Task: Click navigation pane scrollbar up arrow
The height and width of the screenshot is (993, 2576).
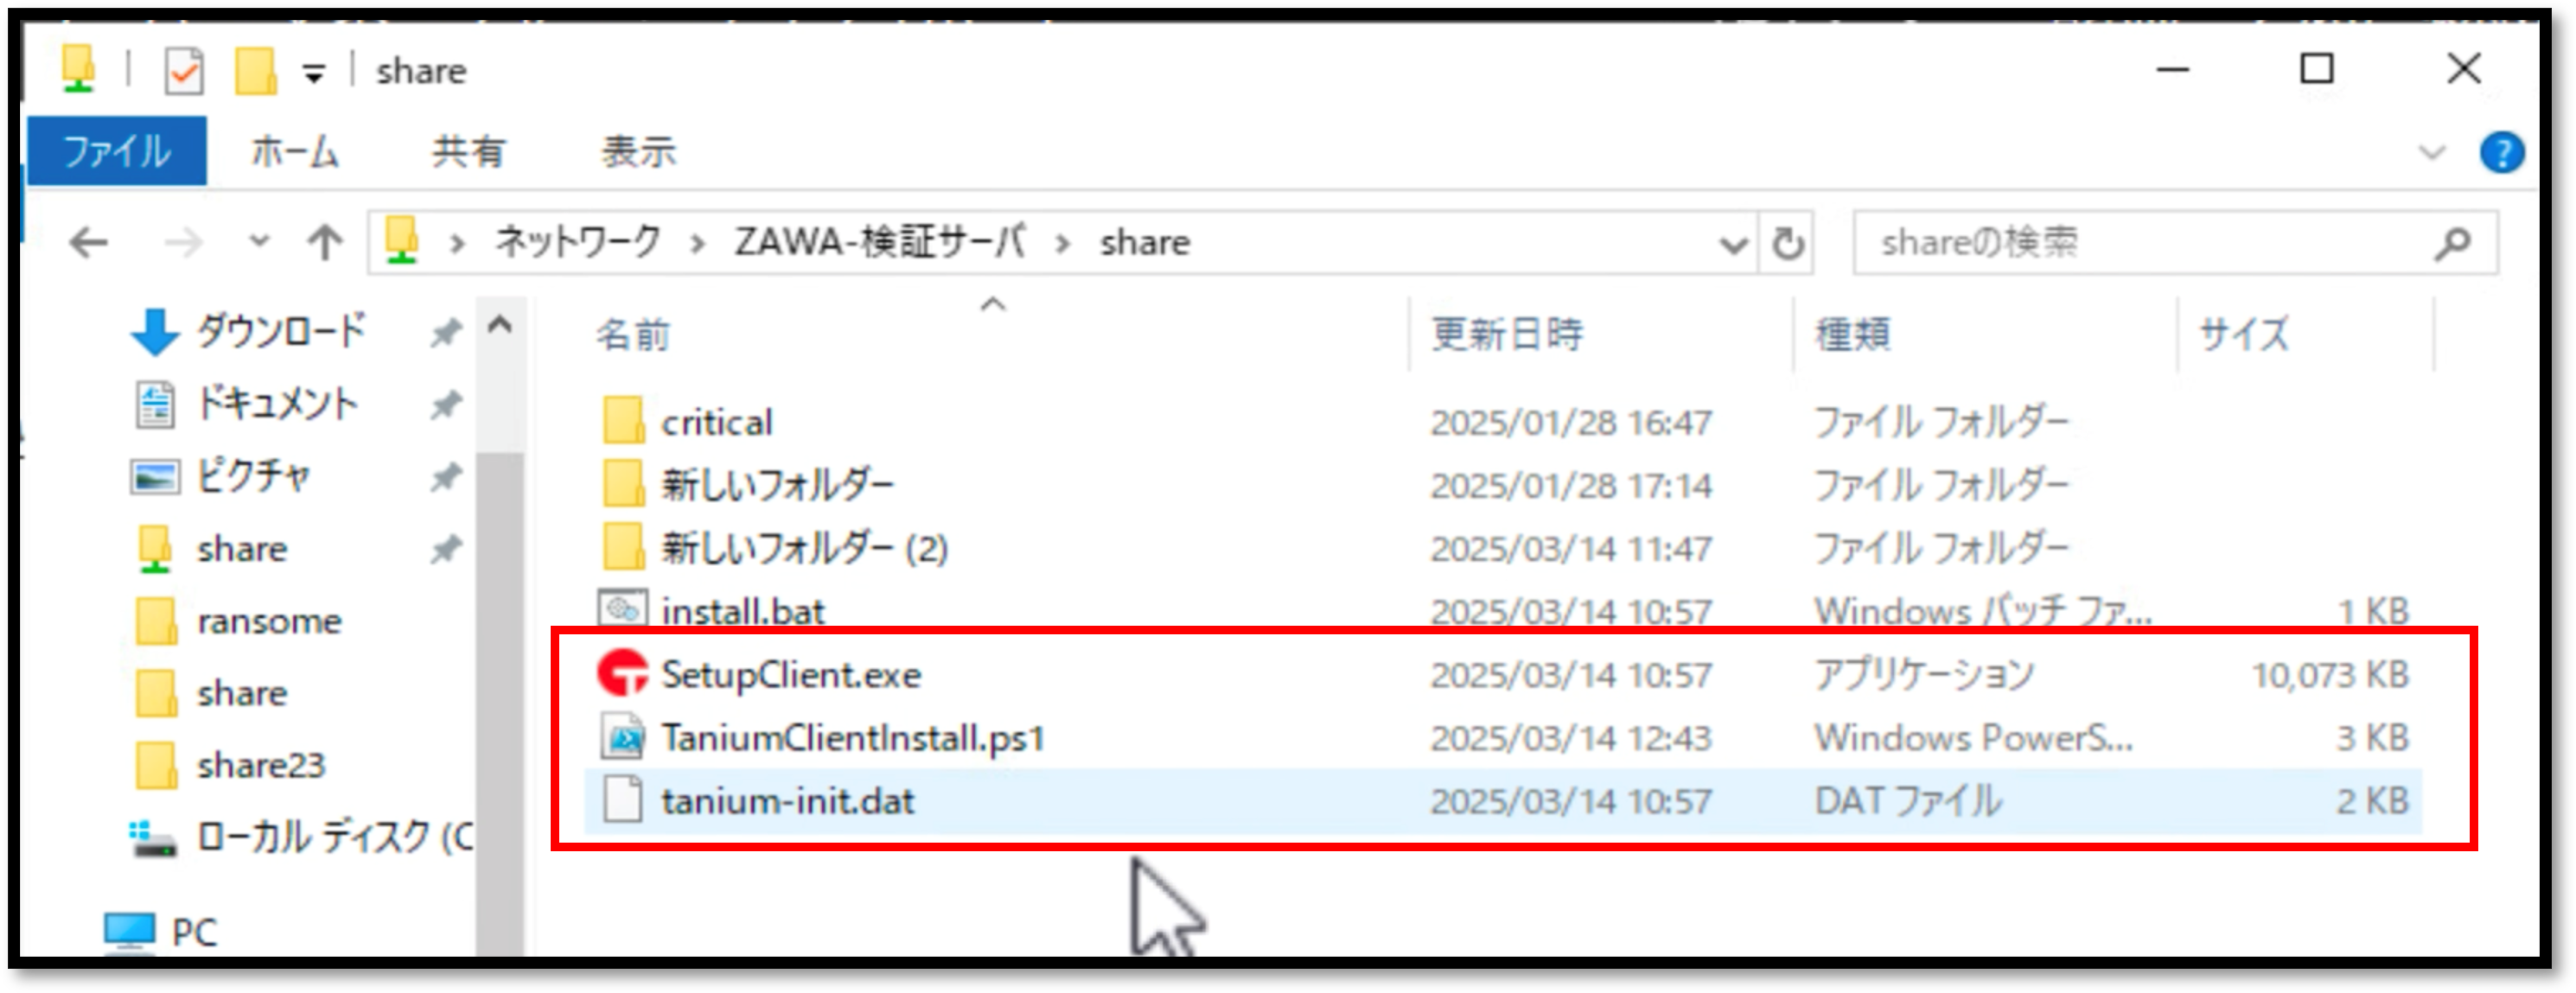Action: pyautogui.click(x=500, y=324)
